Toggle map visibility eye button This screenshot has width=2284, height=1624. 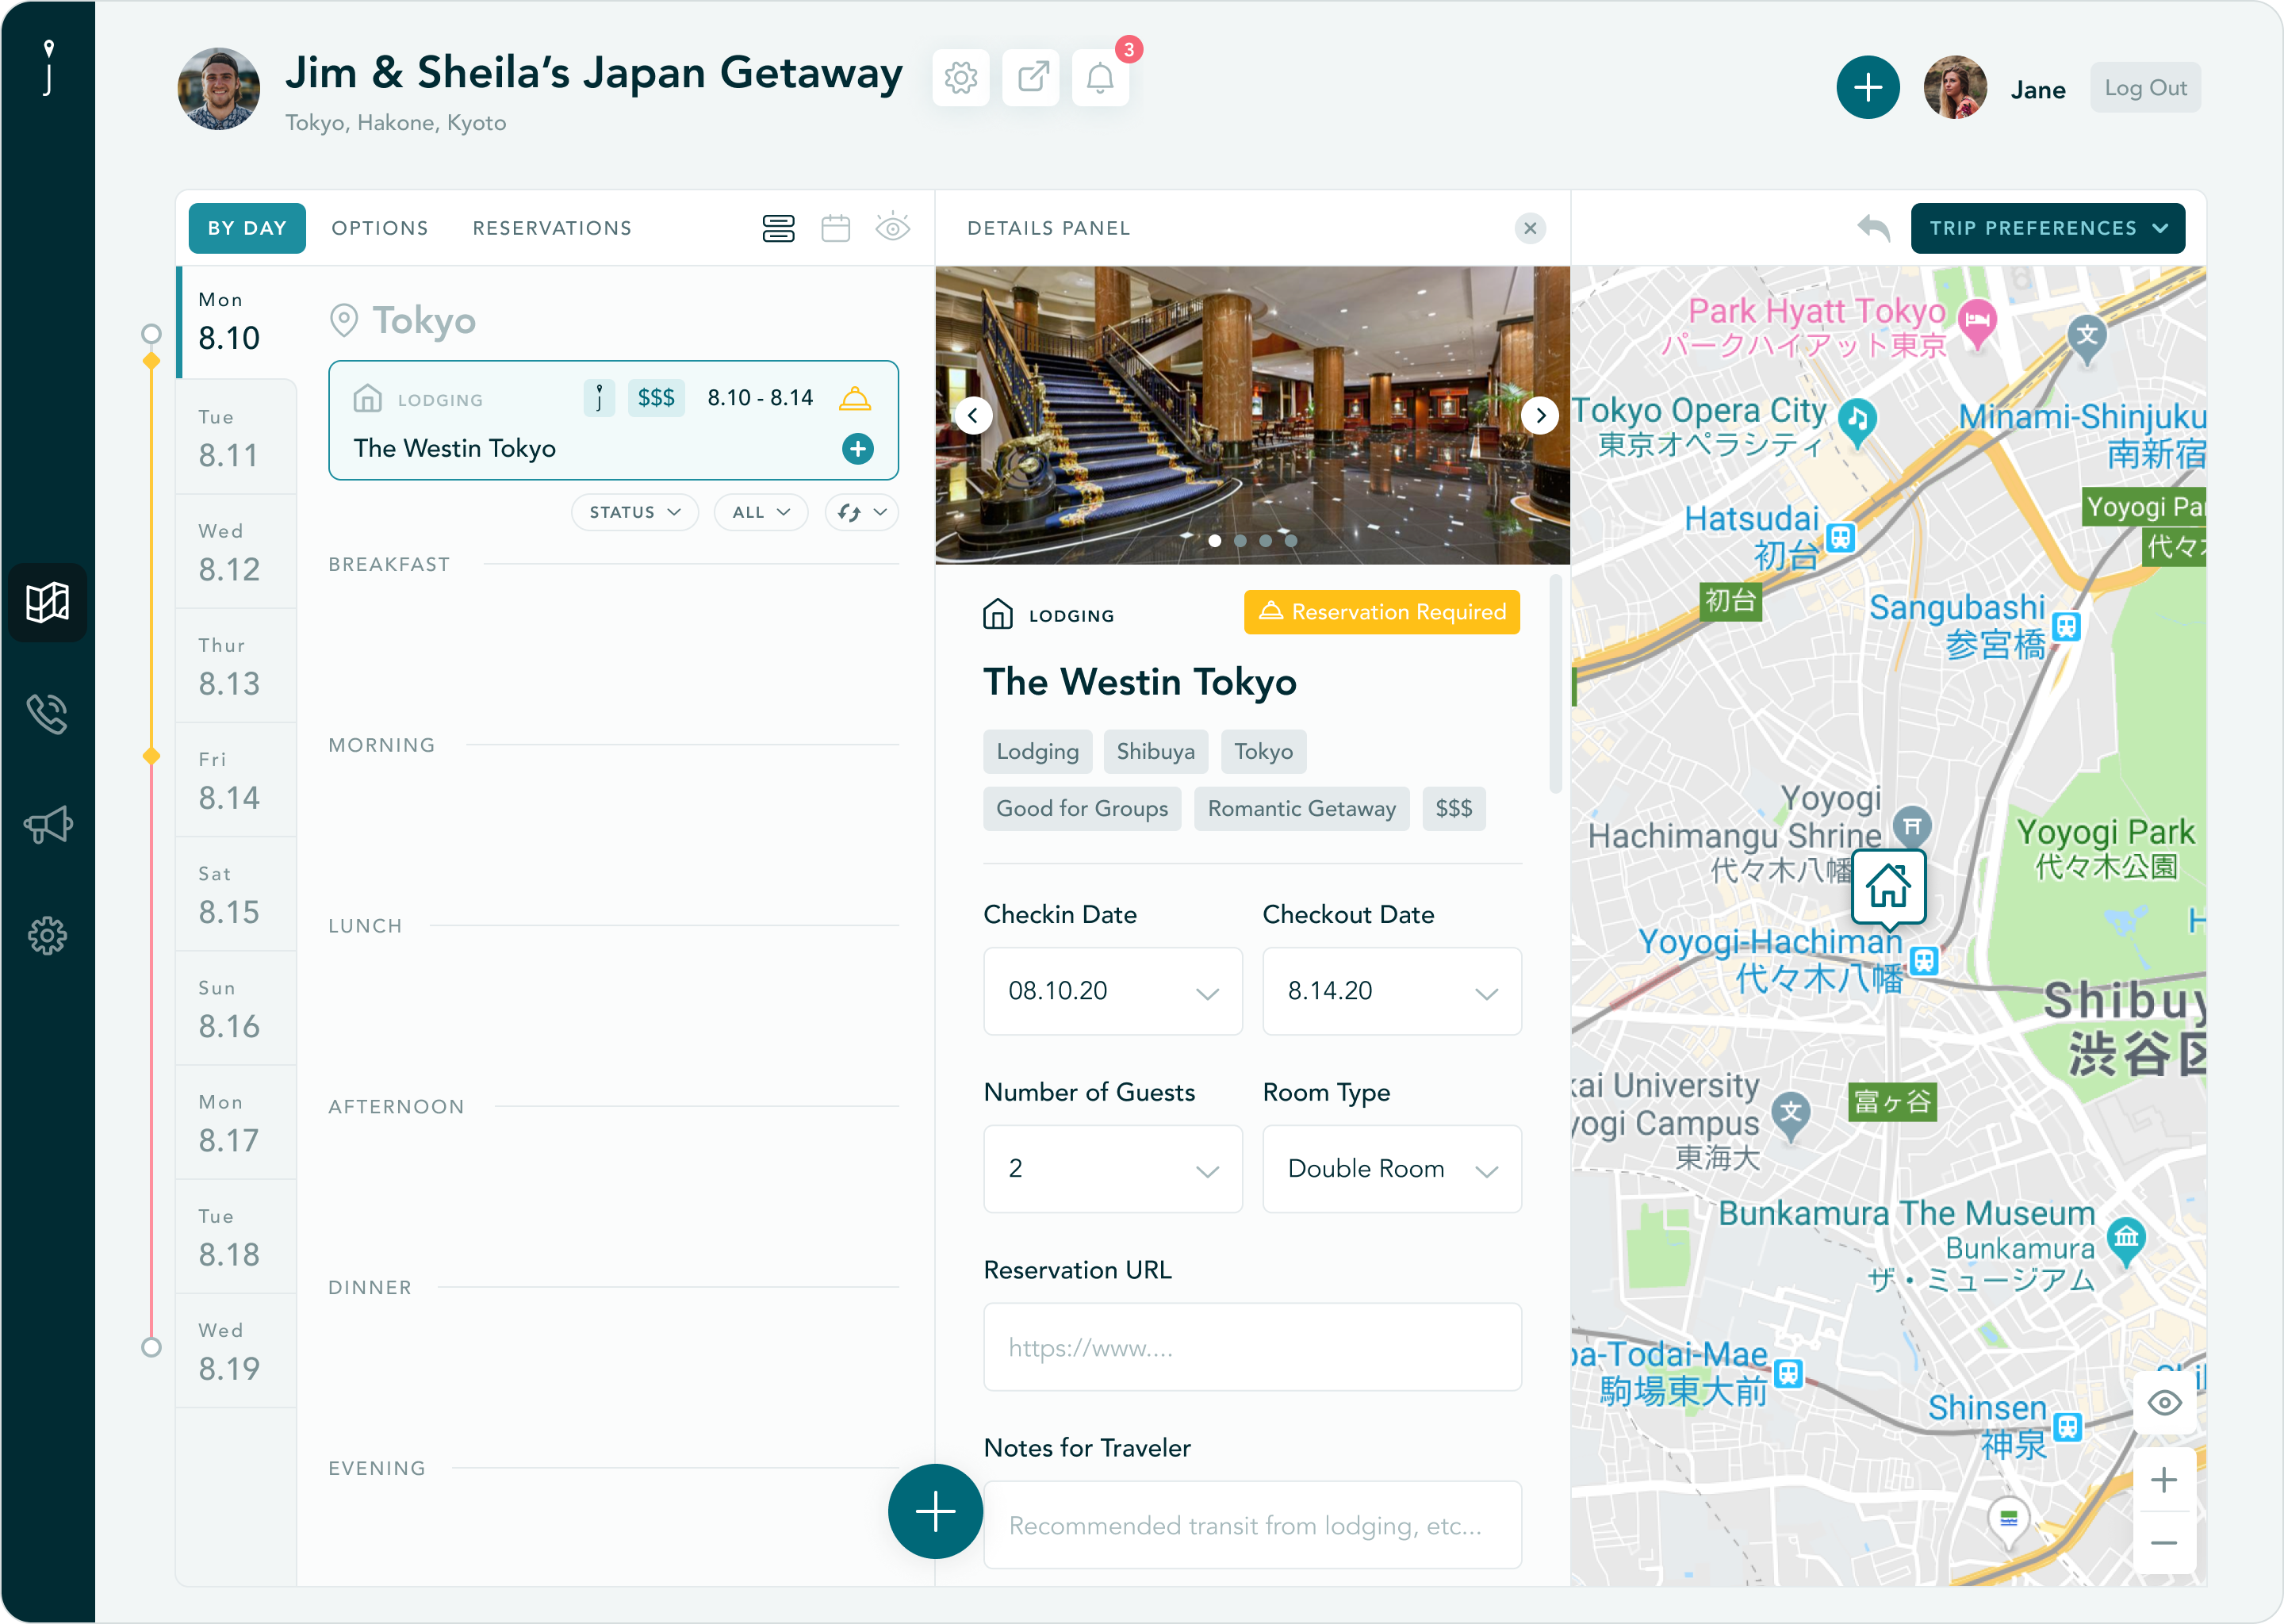pyautogui.click(x=2164, y=1402)
